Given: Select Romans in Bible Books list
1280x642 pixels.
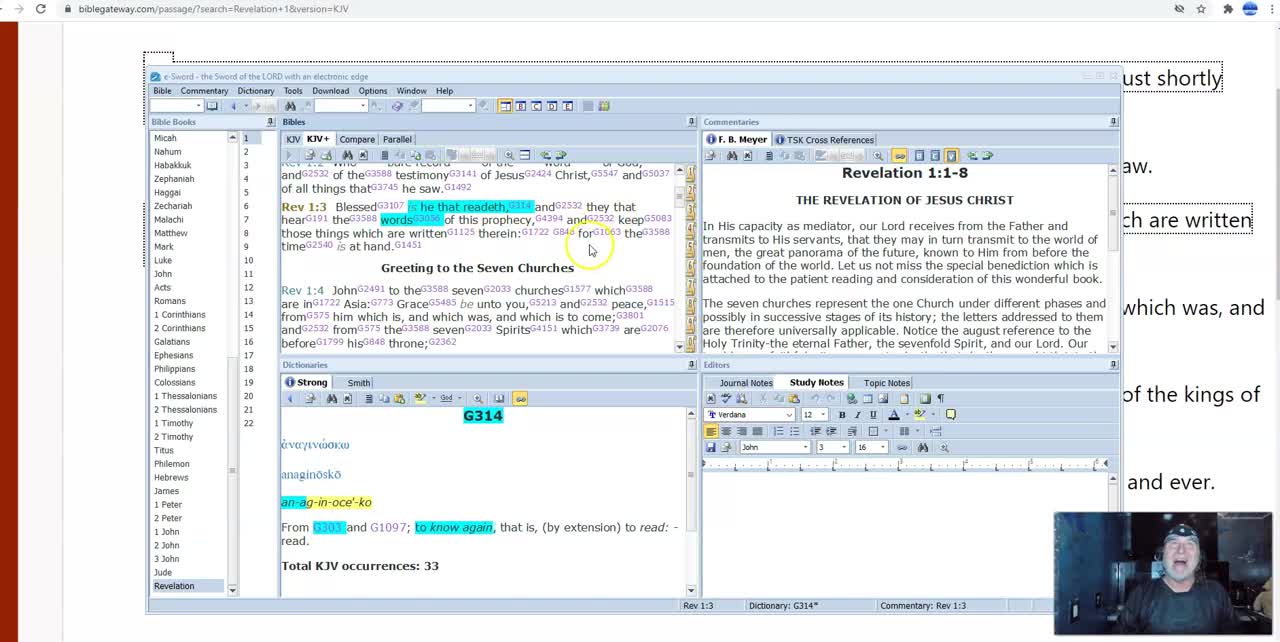Looking at the screenshot, I should (169, 301).
